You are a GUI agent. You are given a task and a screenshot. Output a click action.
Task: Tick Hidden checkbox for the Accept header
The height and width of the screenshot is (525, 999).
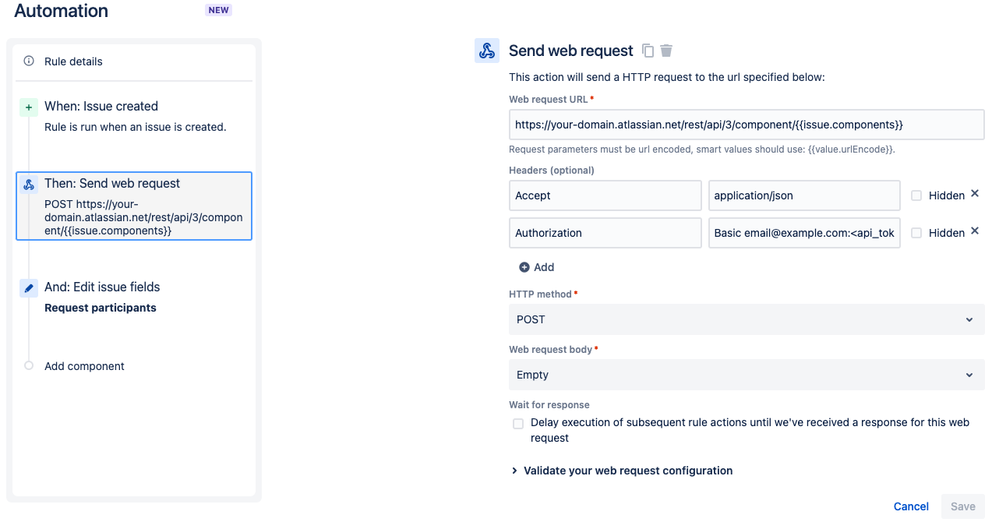[916, 196]
